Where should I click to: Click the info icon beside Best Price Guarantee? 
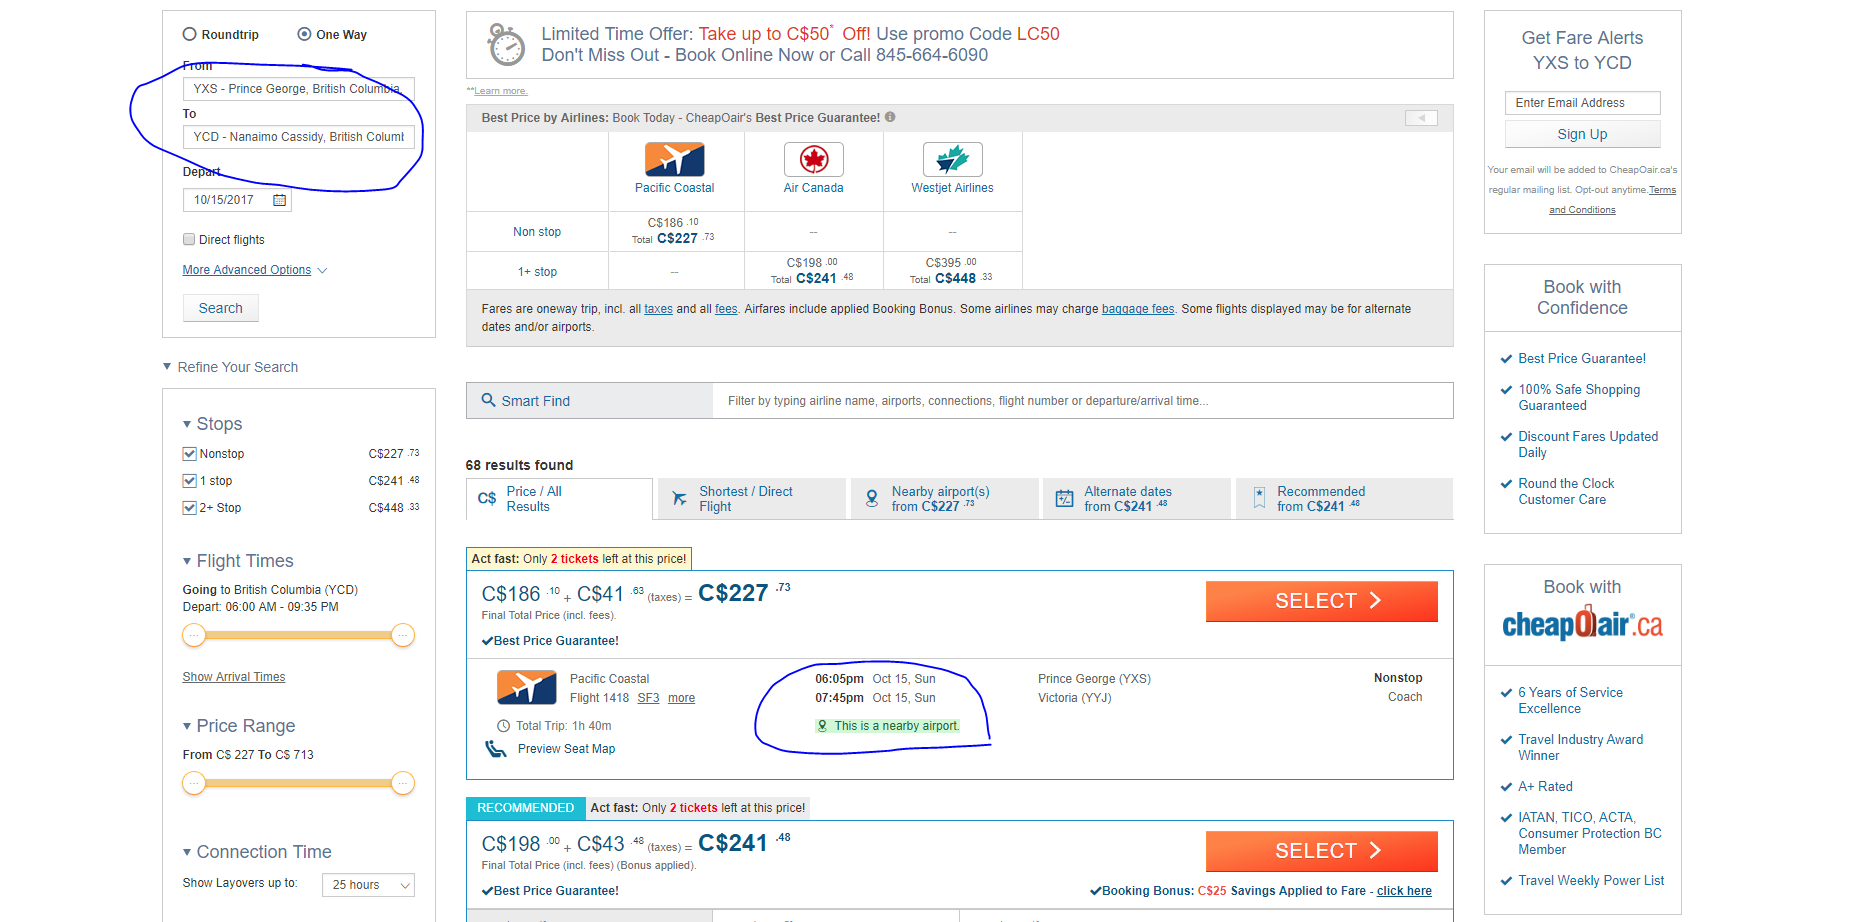[889, 117]
